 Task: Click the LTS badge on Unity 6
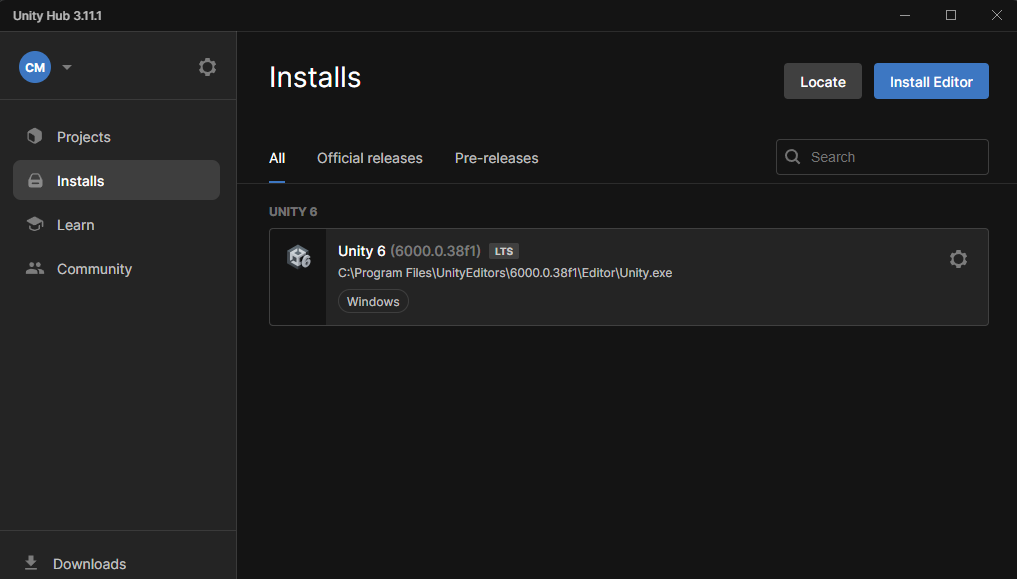point(503,250)
